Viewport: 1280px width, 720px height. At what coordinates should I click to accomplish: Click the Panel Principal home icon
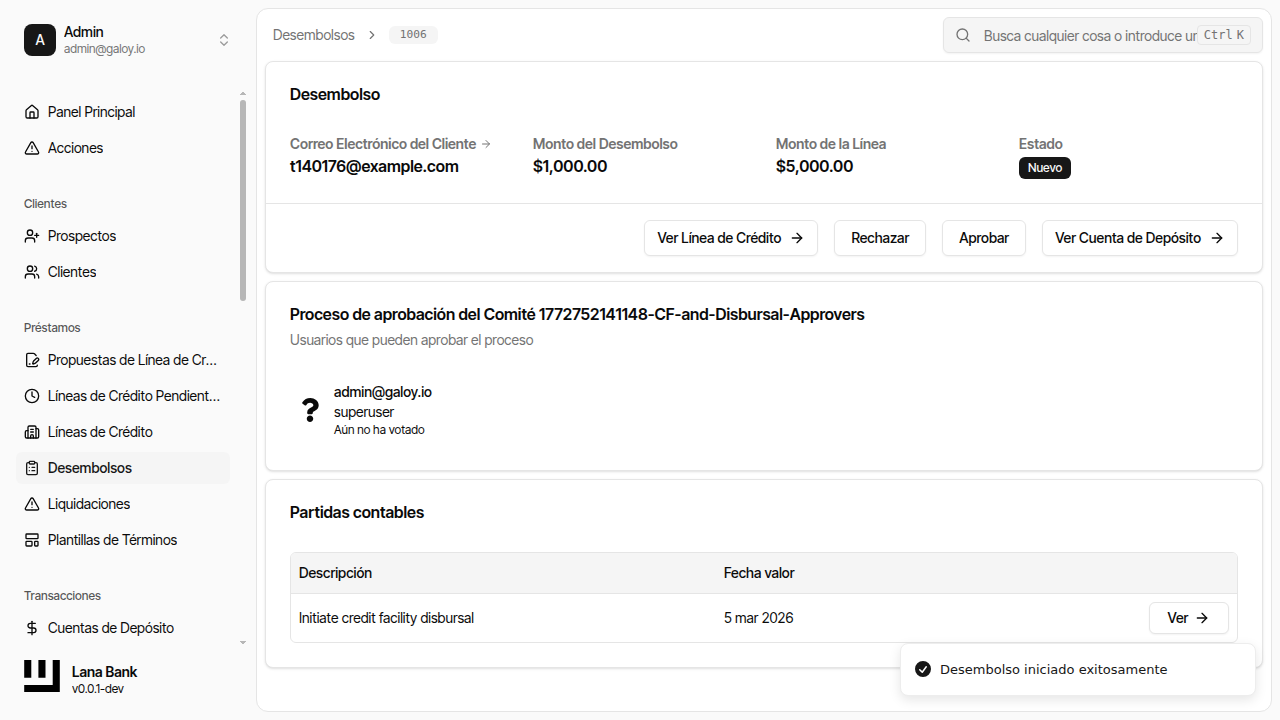32,112
